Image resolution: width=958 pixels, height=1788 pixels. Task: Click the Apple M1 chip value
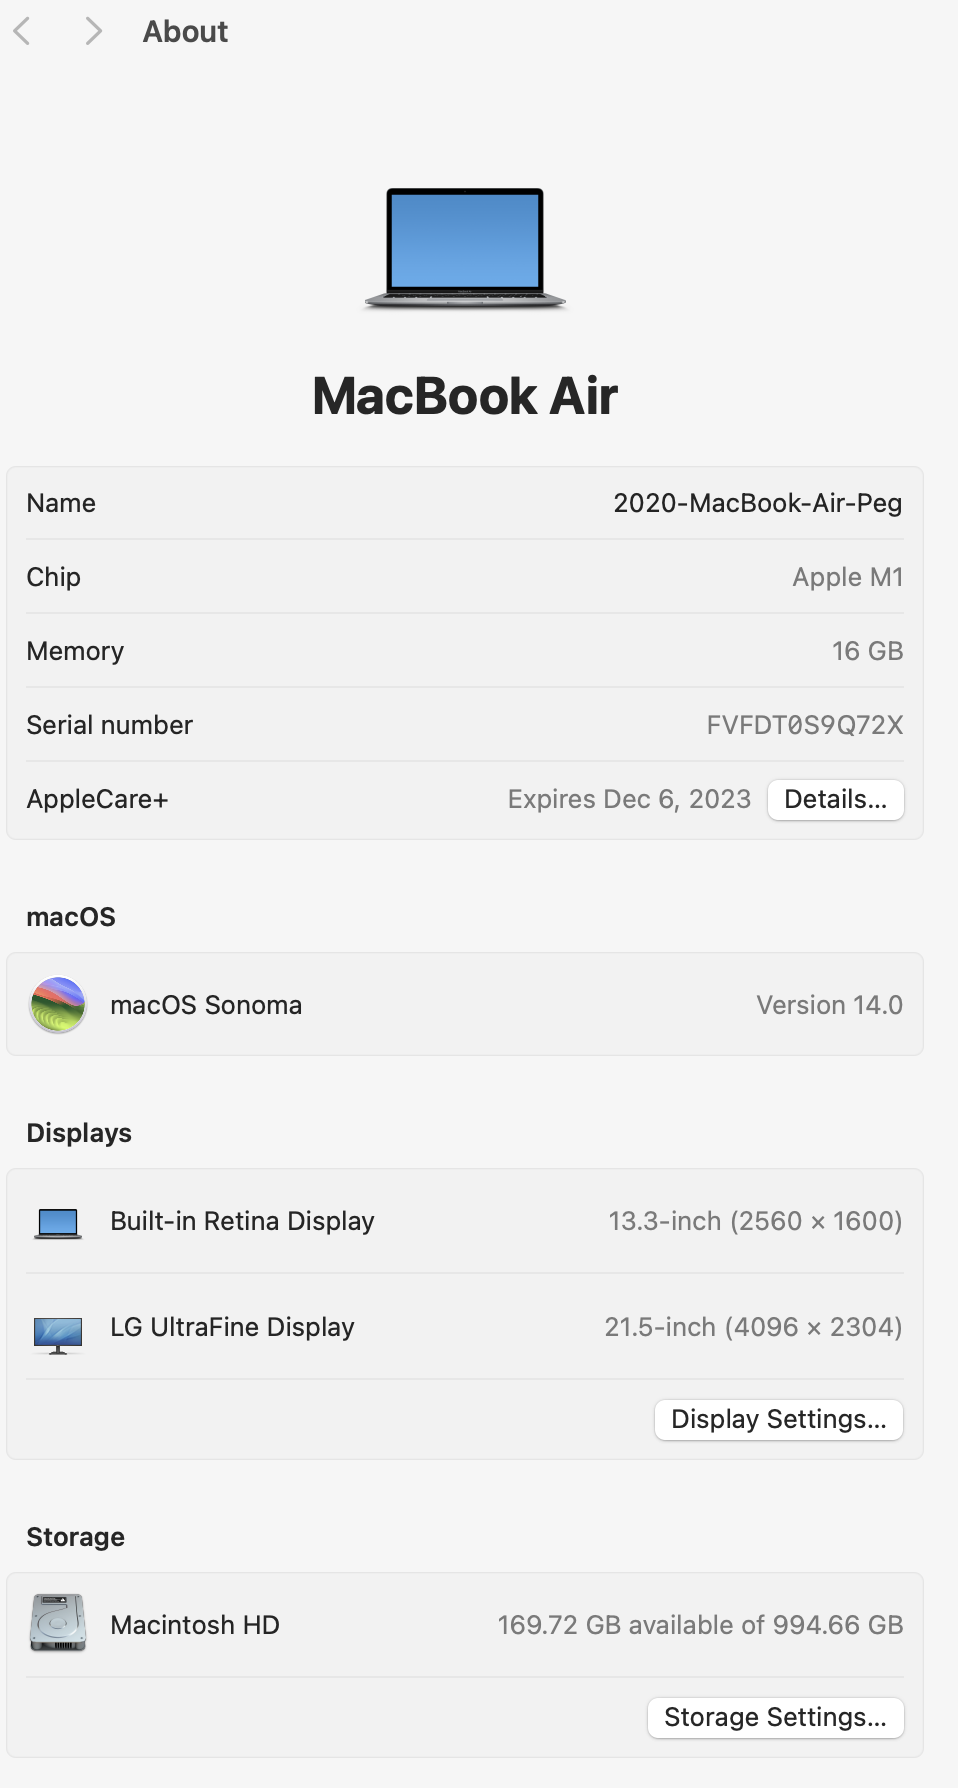coord(848,577)
